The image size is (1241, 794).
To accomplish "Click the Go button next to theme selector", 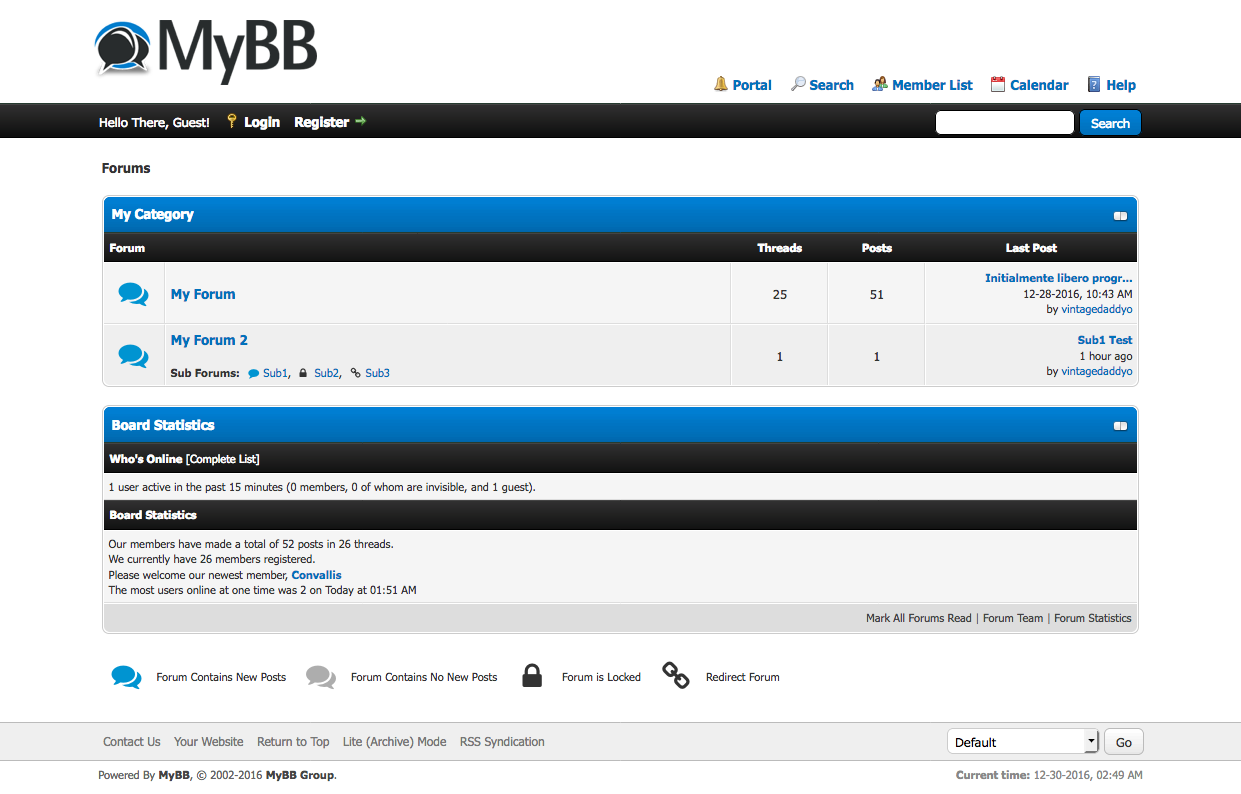I will (1124, 742).
